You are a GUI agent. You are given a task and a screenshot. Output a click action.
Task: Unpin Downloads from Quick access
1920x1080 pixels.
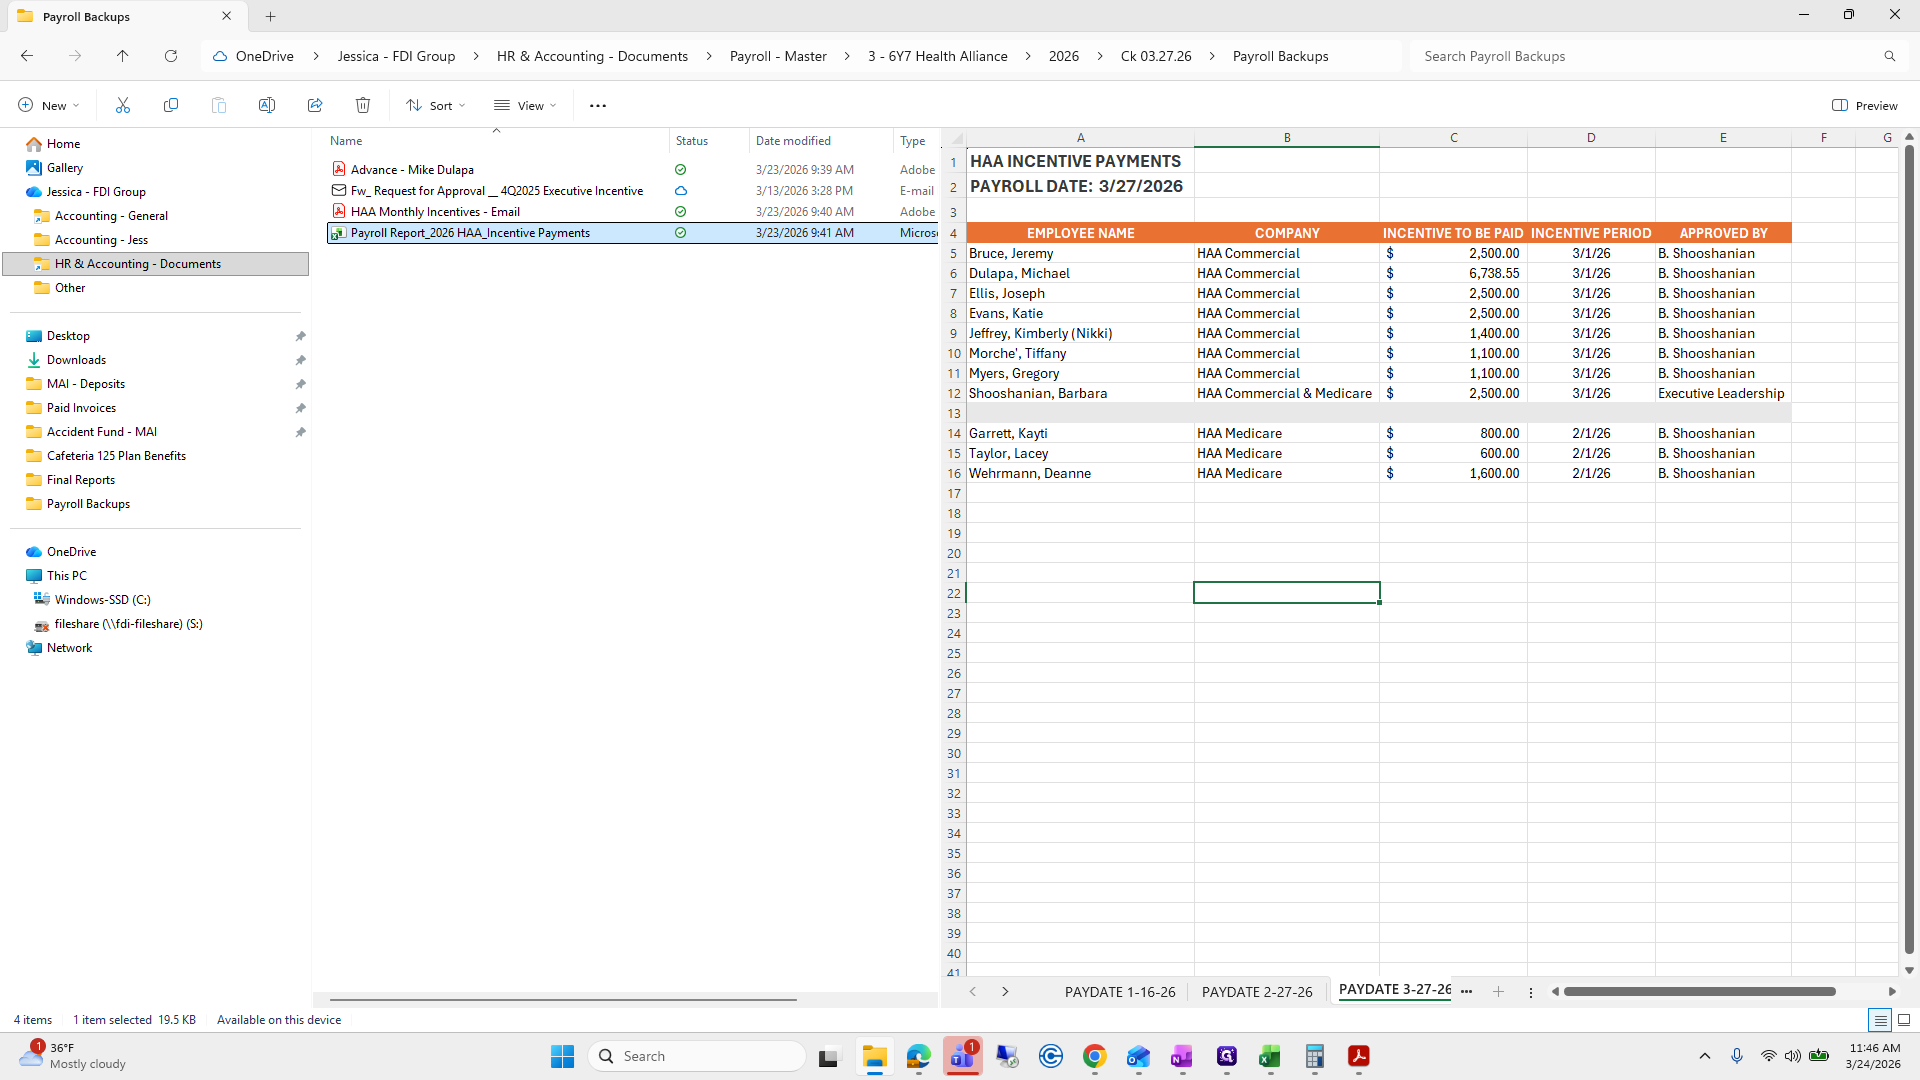point(300,360)
